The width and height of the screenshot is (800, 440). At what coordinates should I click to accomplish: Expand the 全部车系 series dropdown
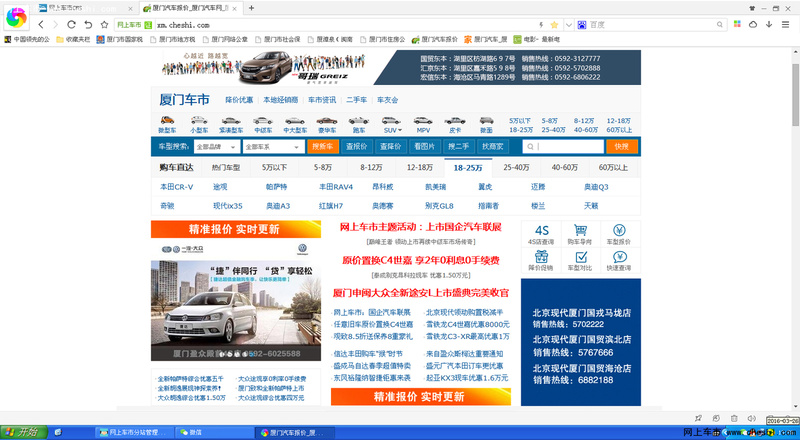click(x=273, y=146)
